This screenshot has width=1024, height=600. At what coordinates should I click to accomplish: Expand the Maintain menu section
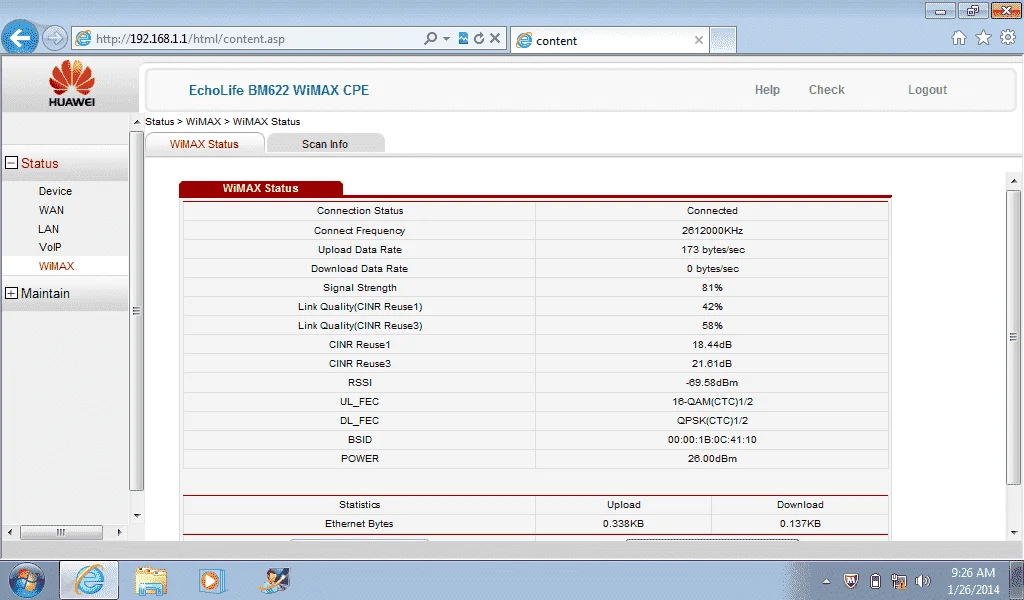click(x=12, y=293)
